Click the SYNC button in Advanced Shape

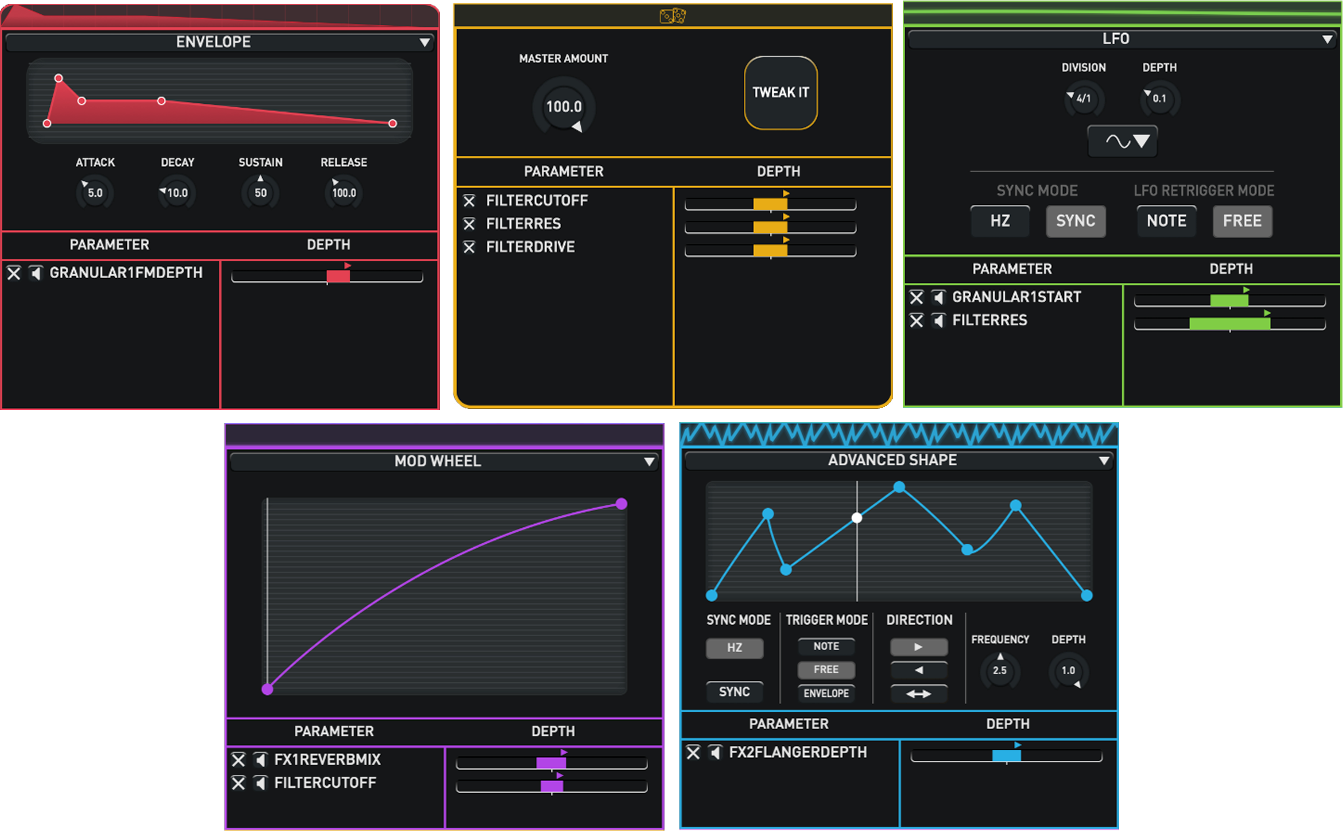pyautogui.click(x=734, y=692)
